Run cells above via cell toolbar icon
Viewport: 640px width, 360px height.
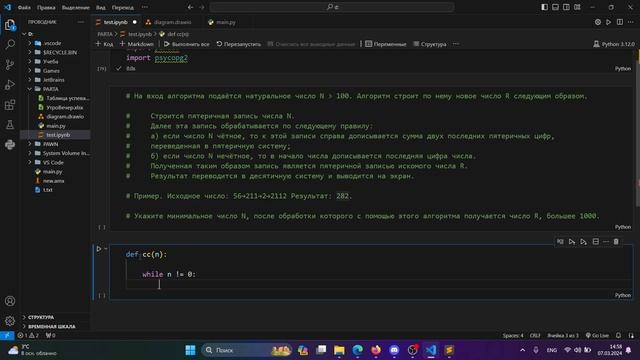point(572,242)
